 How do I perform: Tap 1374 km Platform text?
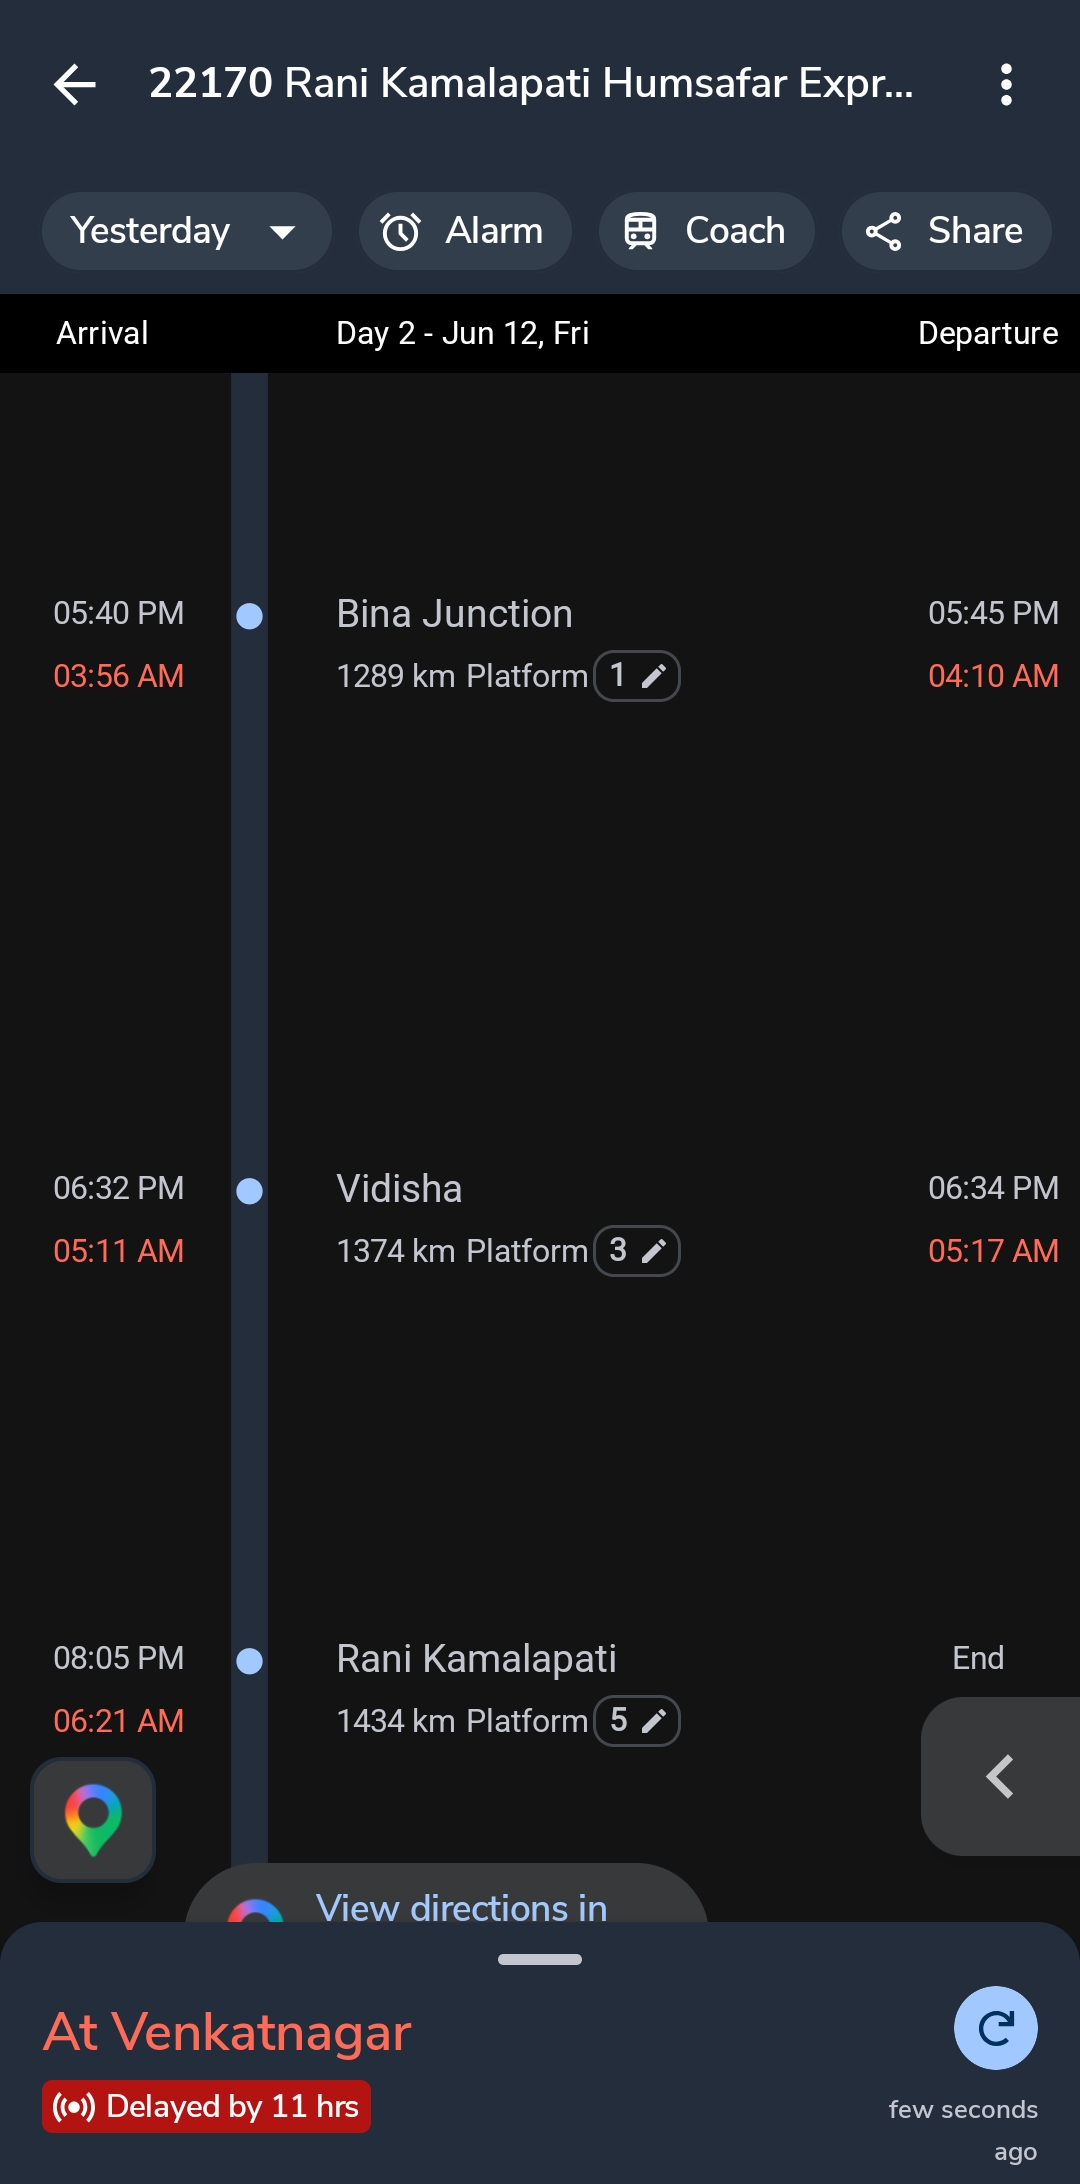(462, 1251)
